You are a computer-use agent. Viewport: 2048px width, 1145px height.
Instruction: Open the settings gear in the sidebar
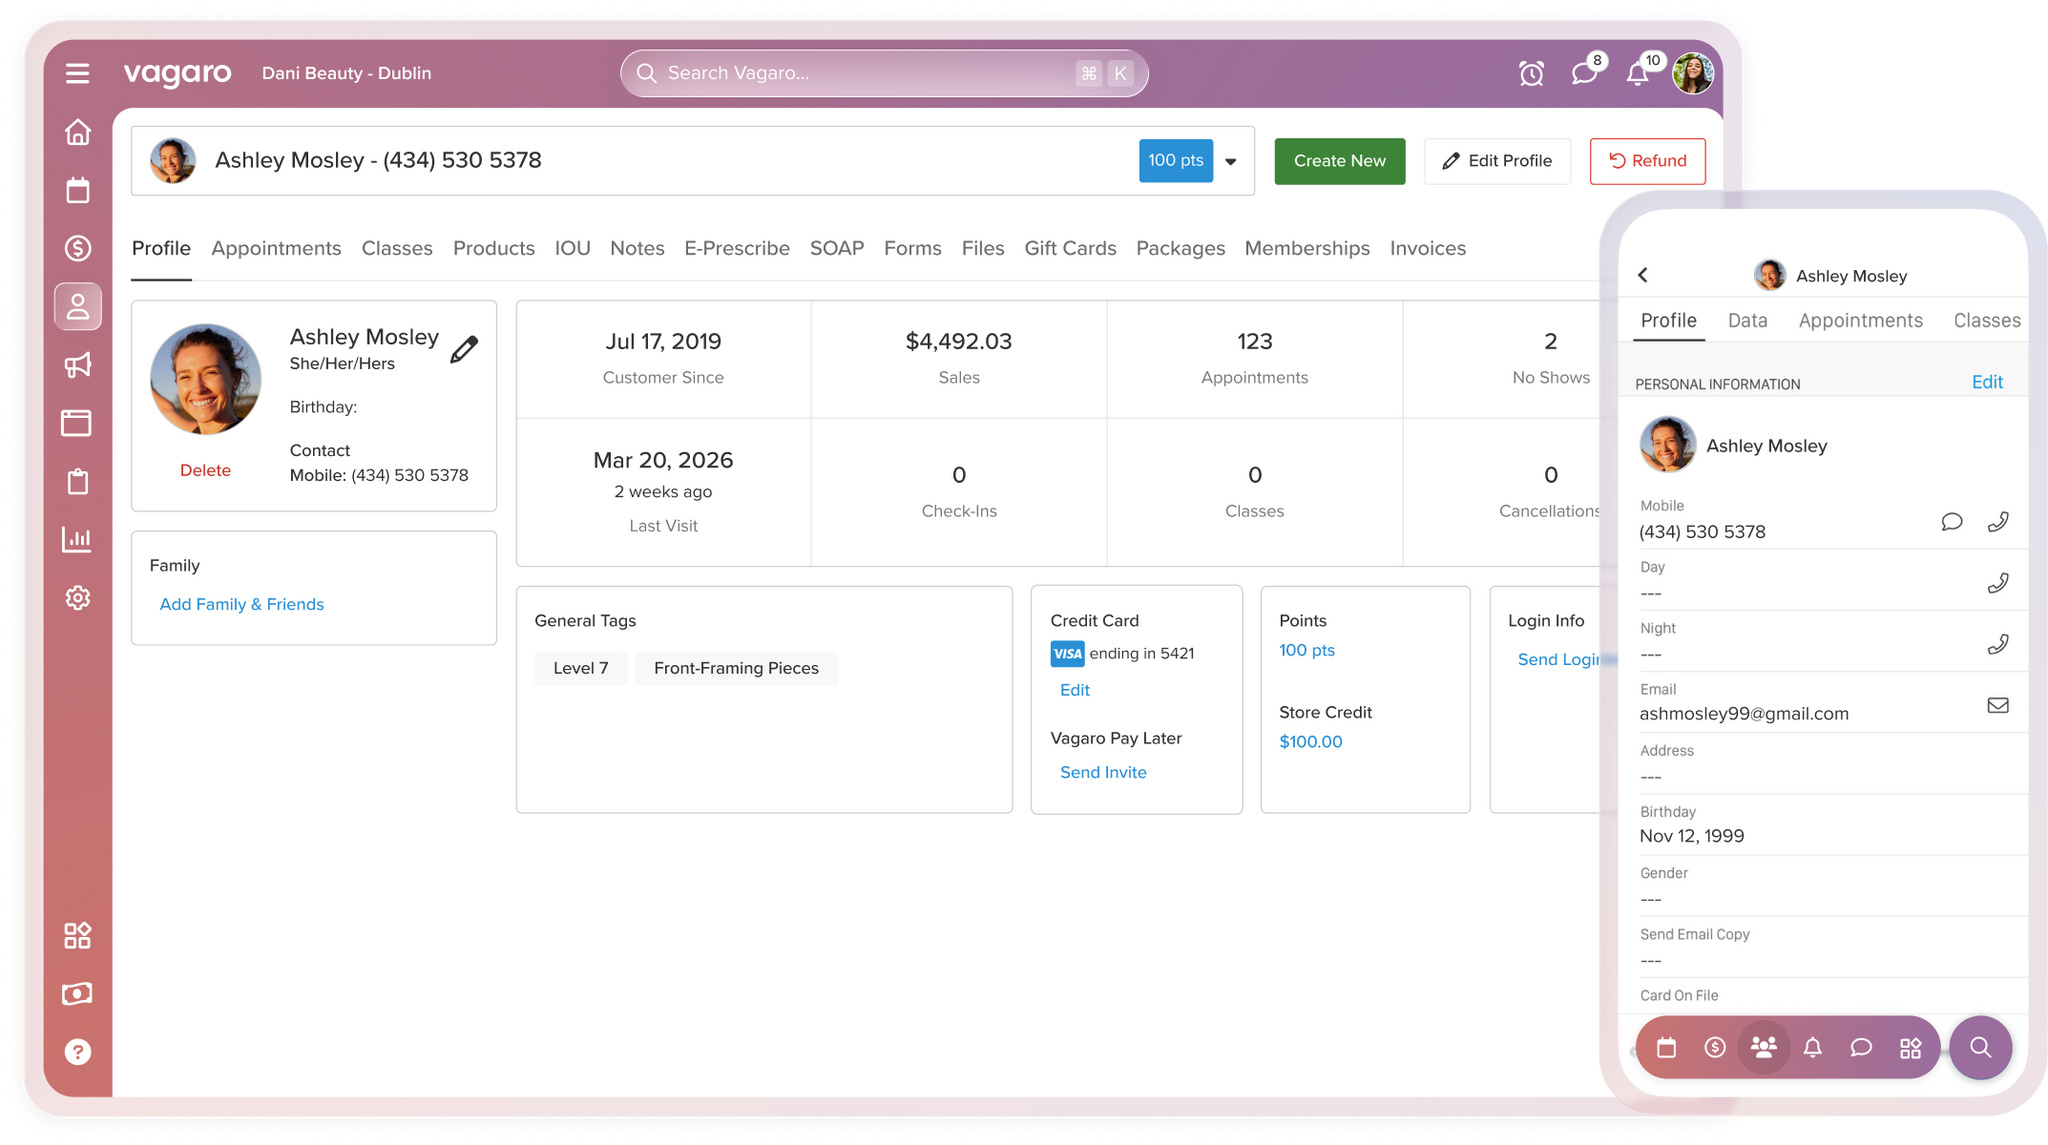(77, 598)
